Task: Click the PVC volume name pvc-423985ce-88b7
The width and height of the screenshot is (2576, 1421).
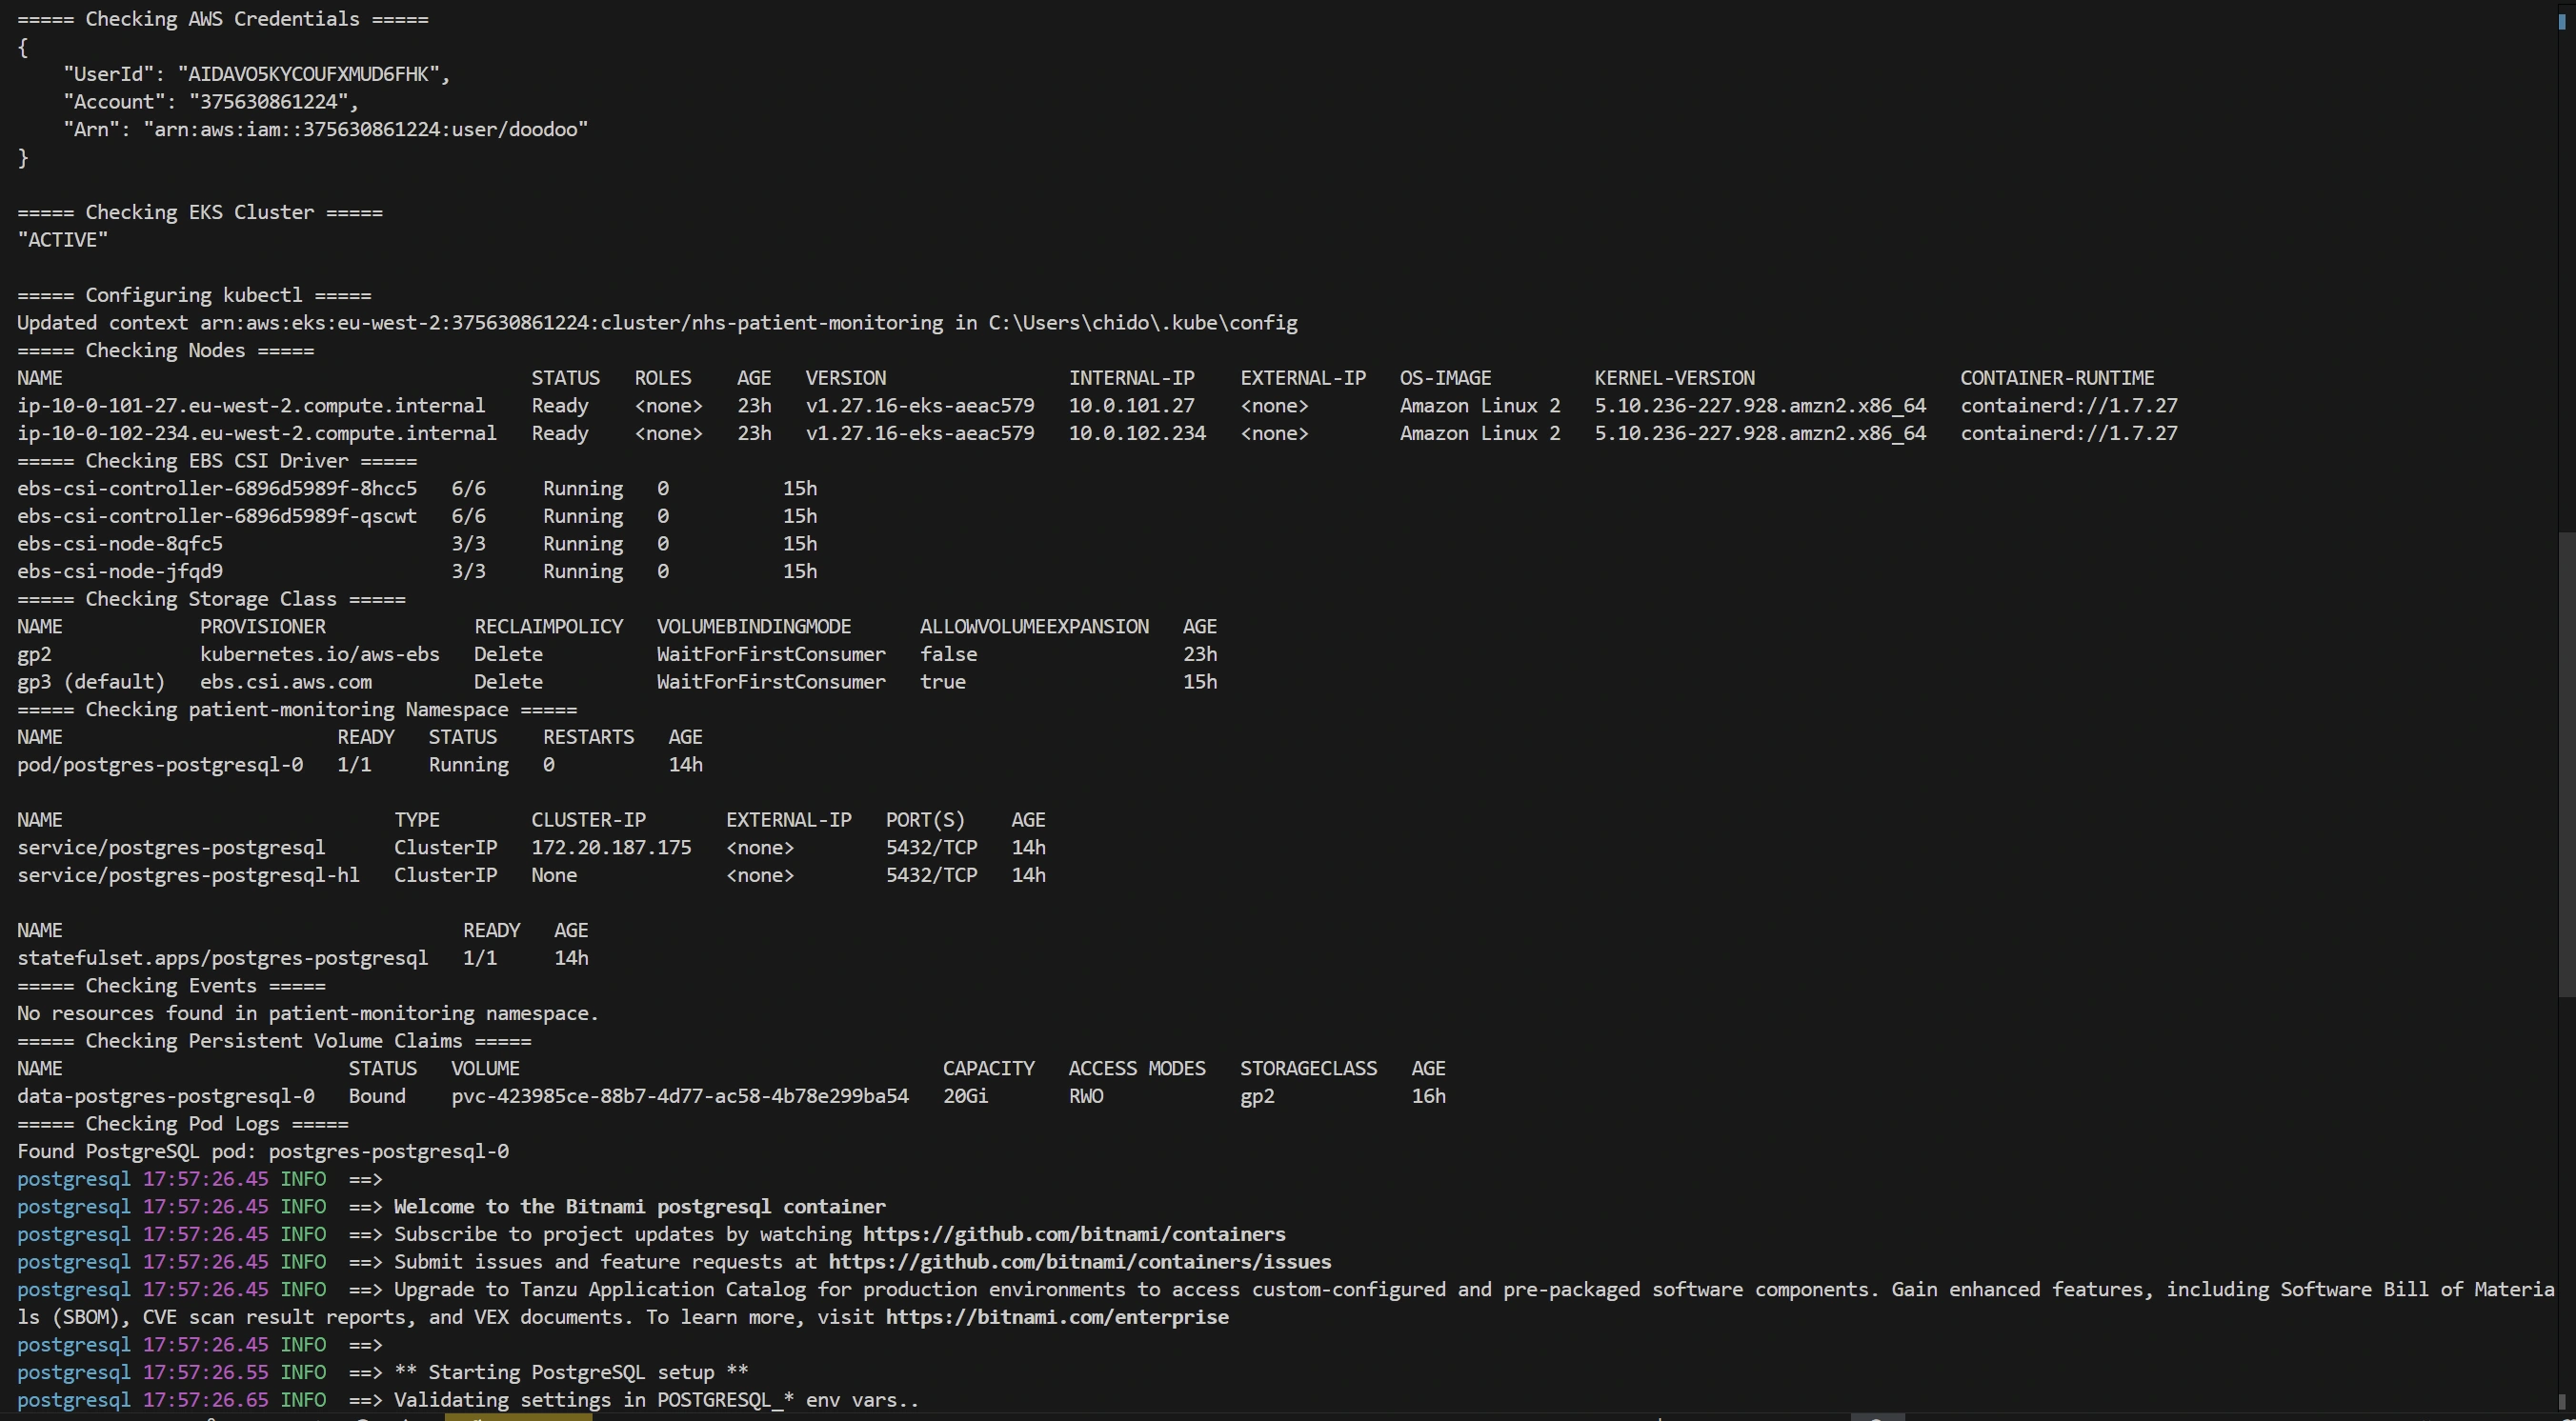Action: click(679, 1096)
